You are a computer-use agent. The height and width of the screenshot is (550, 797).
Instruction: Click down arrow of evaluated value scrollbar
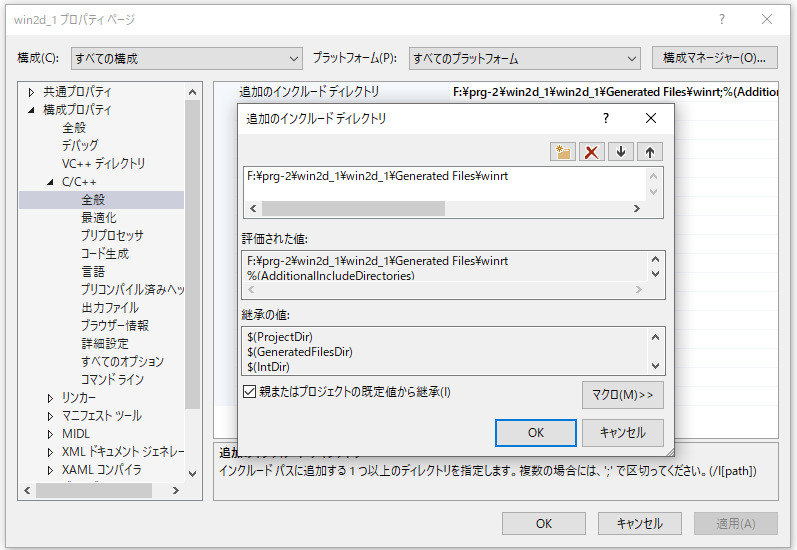655,274
